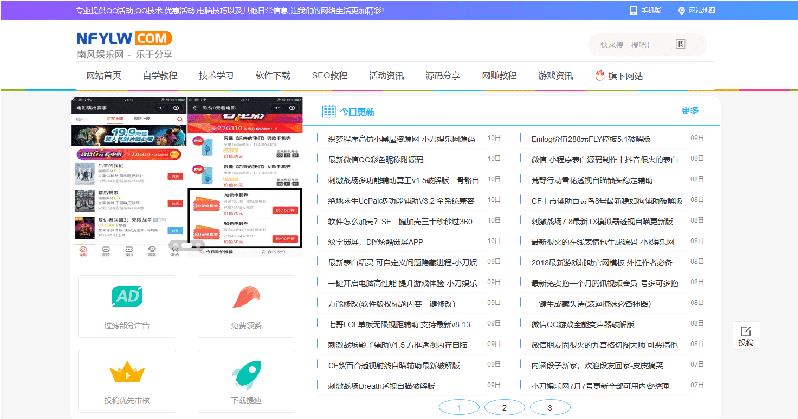Open the Emlog FLY模板5.1 article
Image resolution: width=798 pixels, height=419 pixels.
(x=591, y=139)
